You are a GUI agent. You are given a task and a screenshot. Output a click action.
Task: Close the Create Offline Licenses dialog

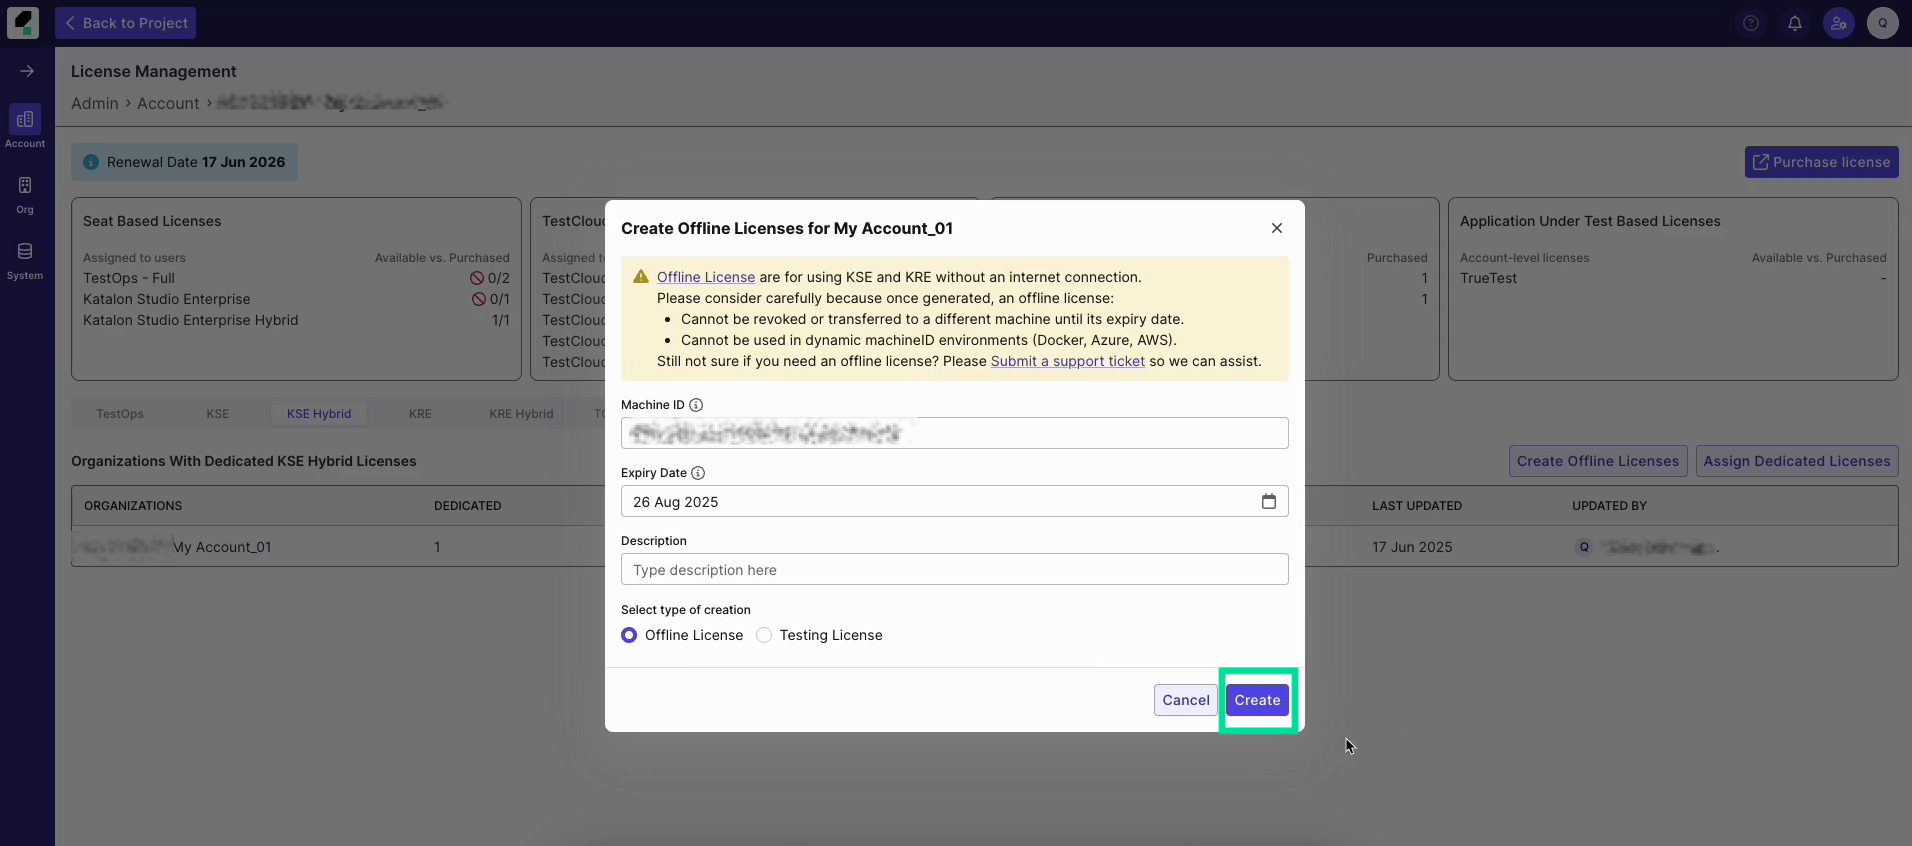(x=1277, y=228)
